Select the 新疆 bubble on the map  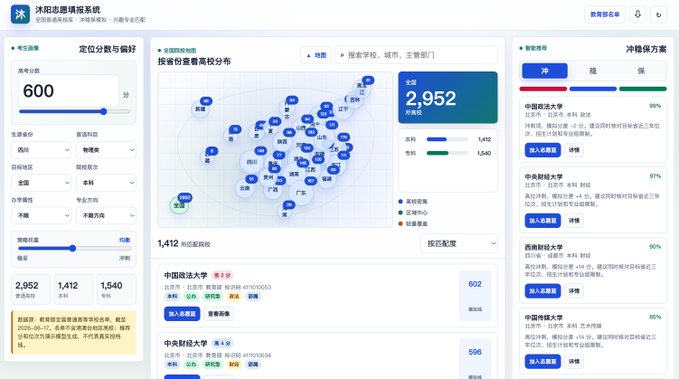pos(200,109)
